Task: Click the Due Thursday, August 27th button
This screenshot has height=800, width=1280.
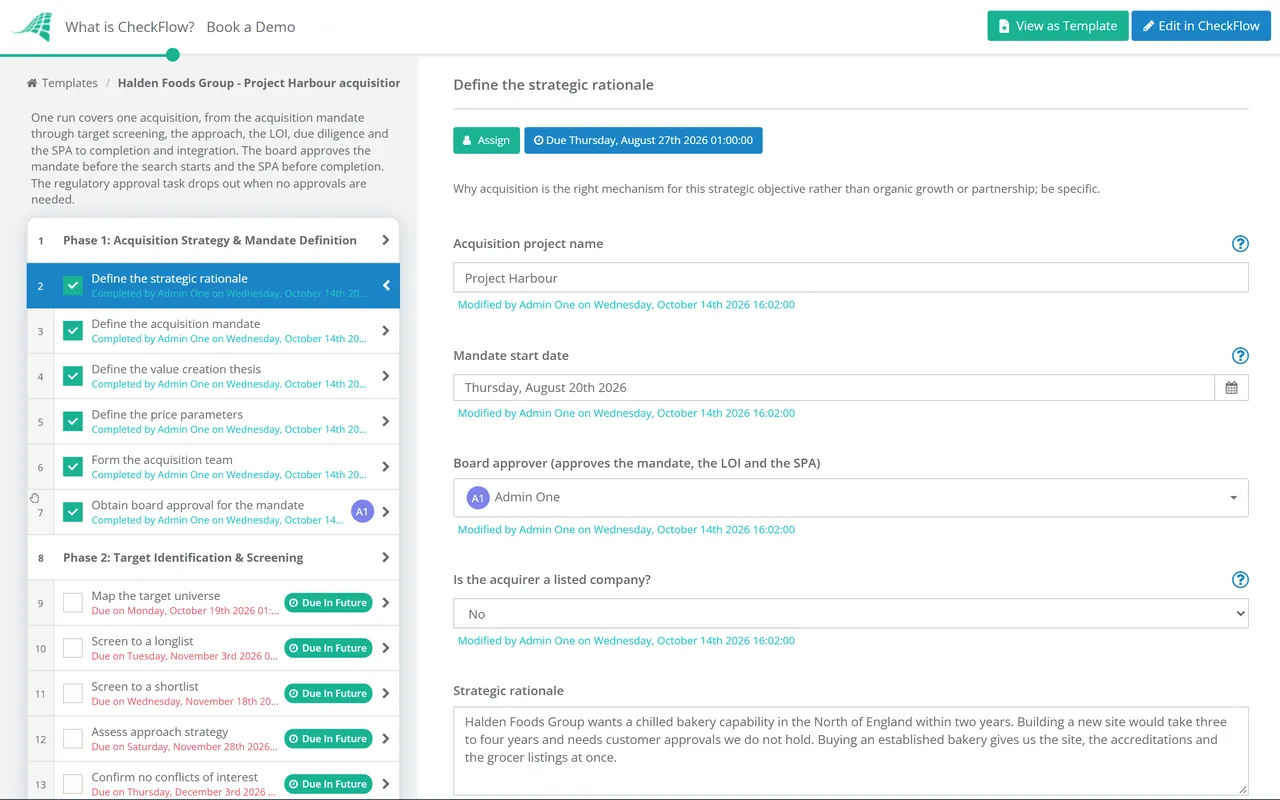Action: 643,140
